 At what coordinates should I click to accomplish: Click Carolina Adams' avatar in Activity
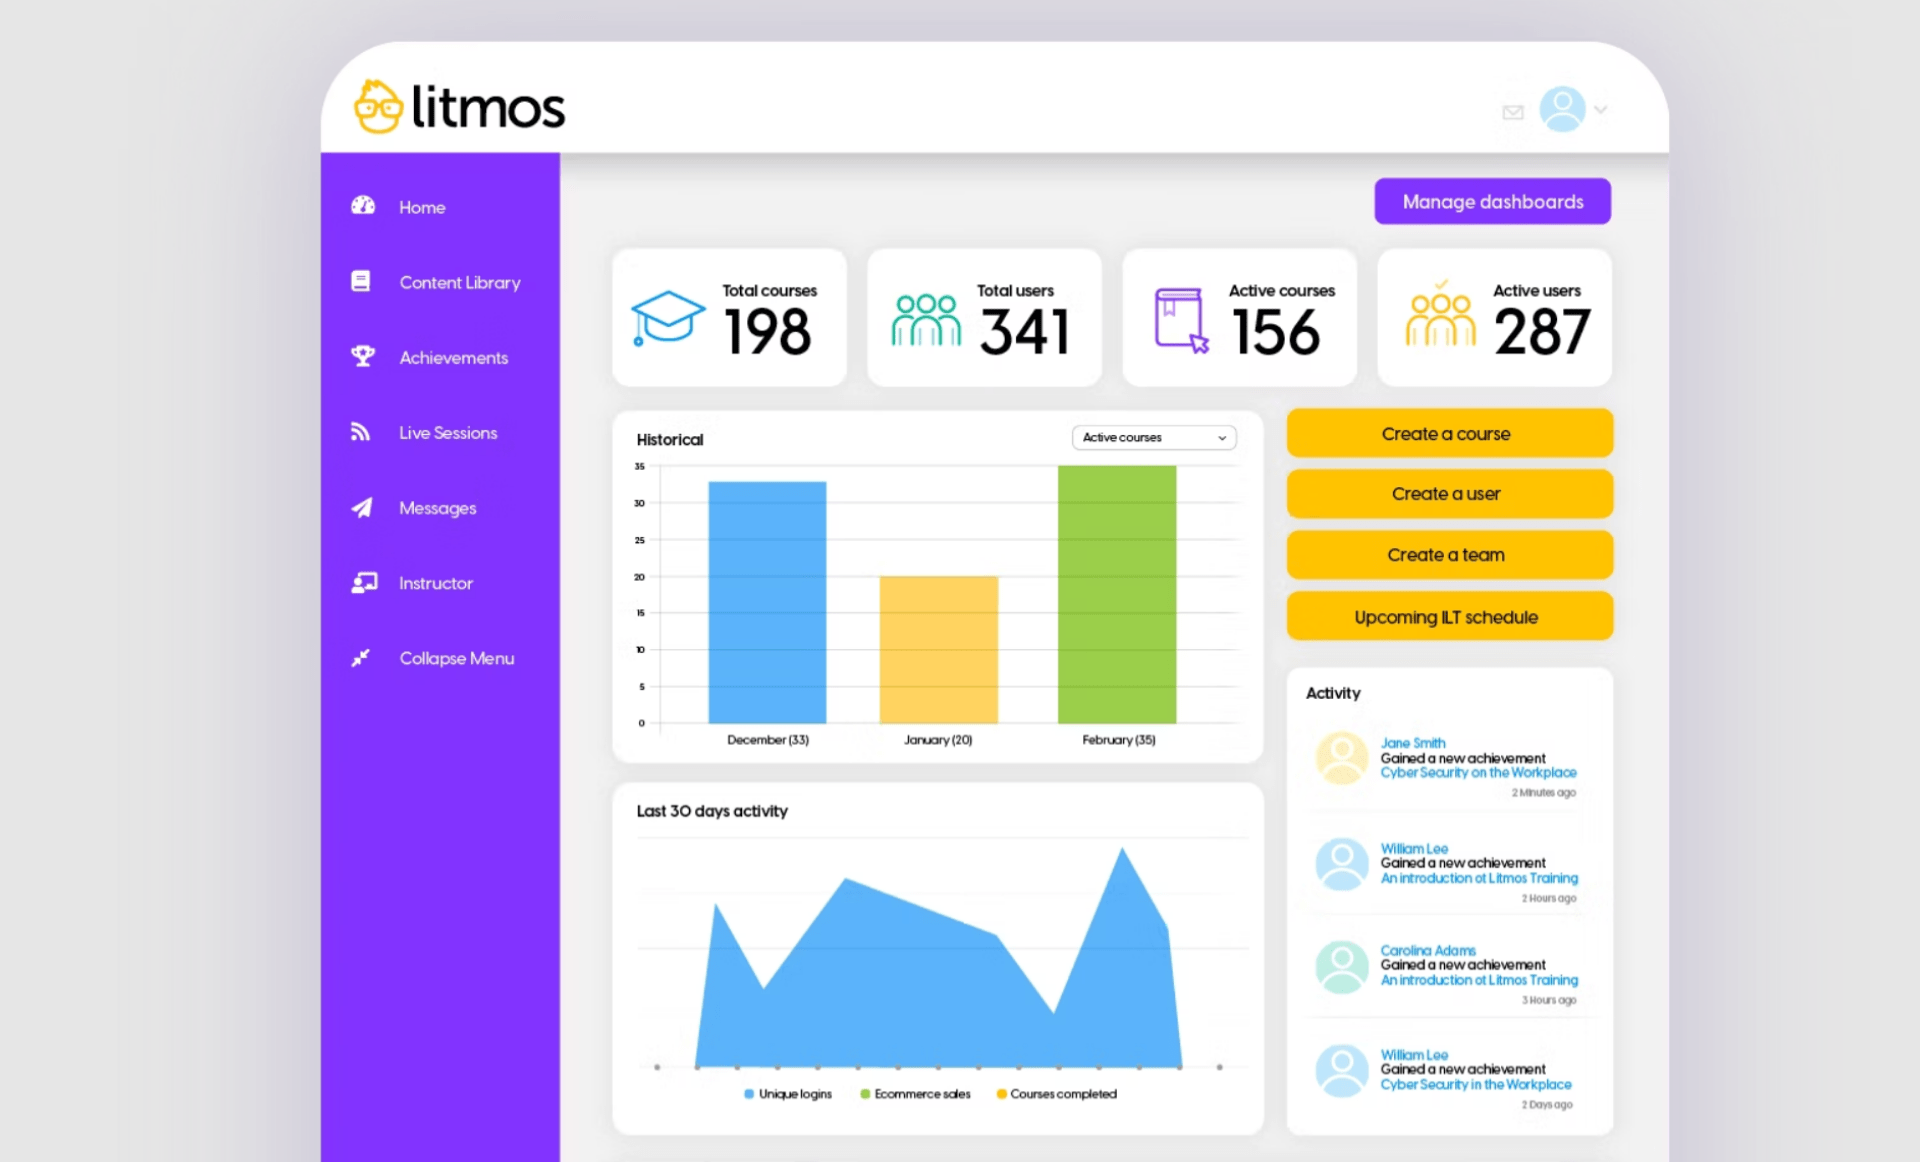(x=1341, y=967)
